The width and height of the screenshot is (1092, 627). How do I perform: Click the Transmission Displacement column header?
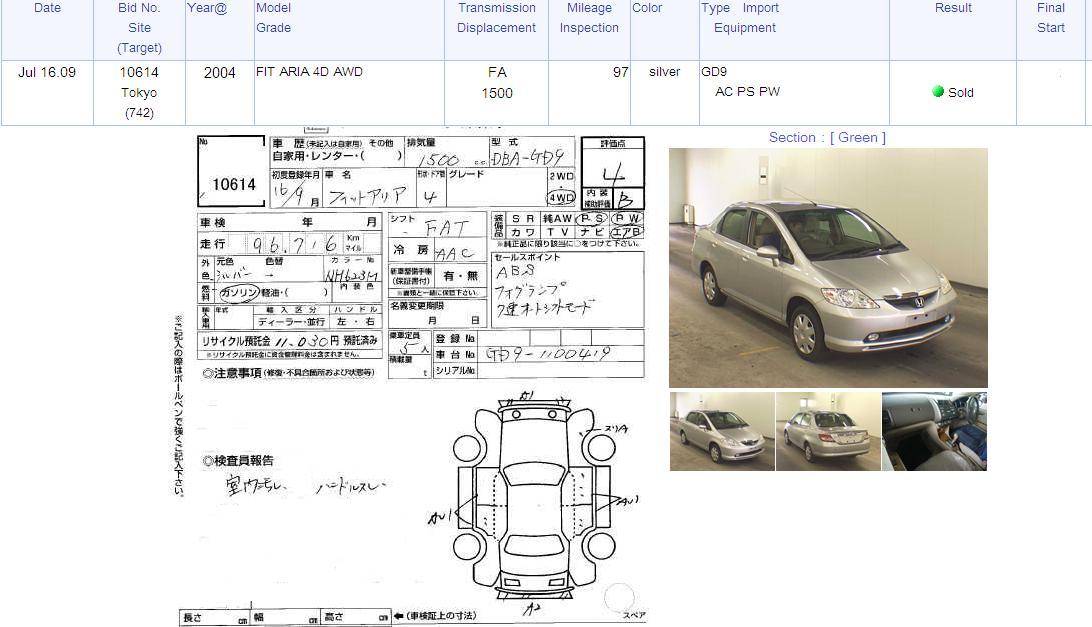pos(497,18)
